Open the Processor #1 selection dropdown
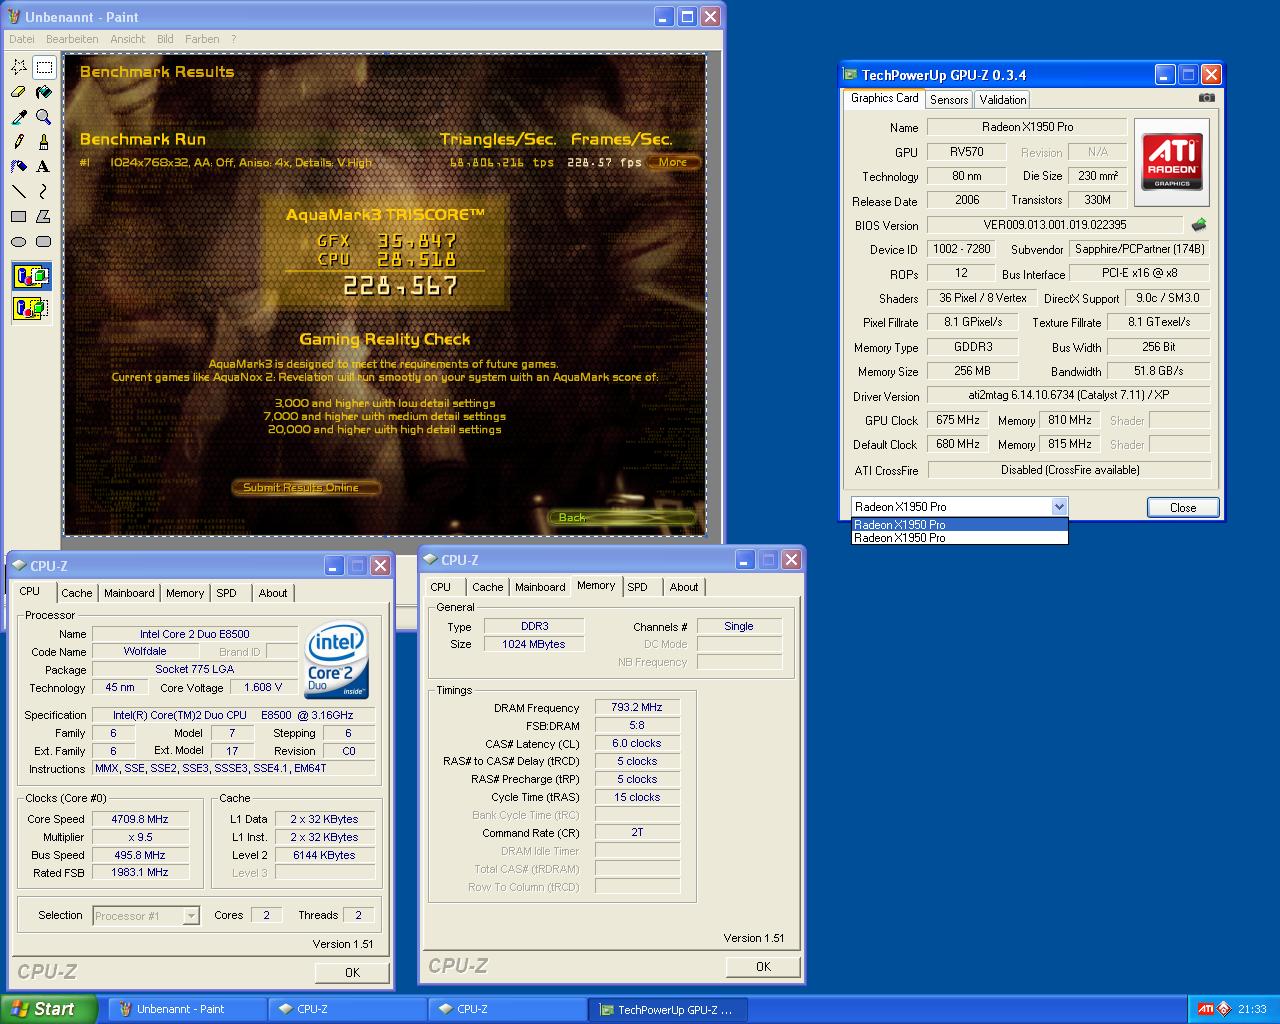 click(191, 916)
